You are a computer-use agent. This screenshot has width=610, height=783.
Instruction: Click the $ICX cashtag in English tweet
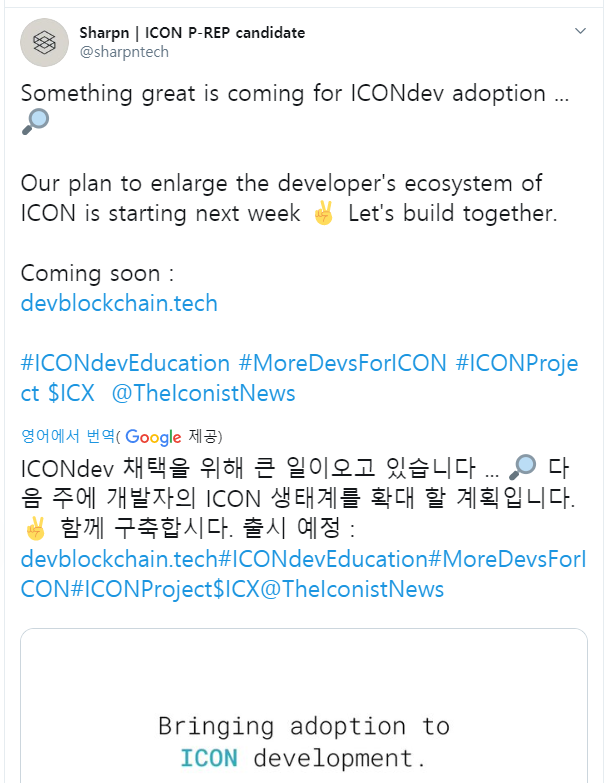71,393
